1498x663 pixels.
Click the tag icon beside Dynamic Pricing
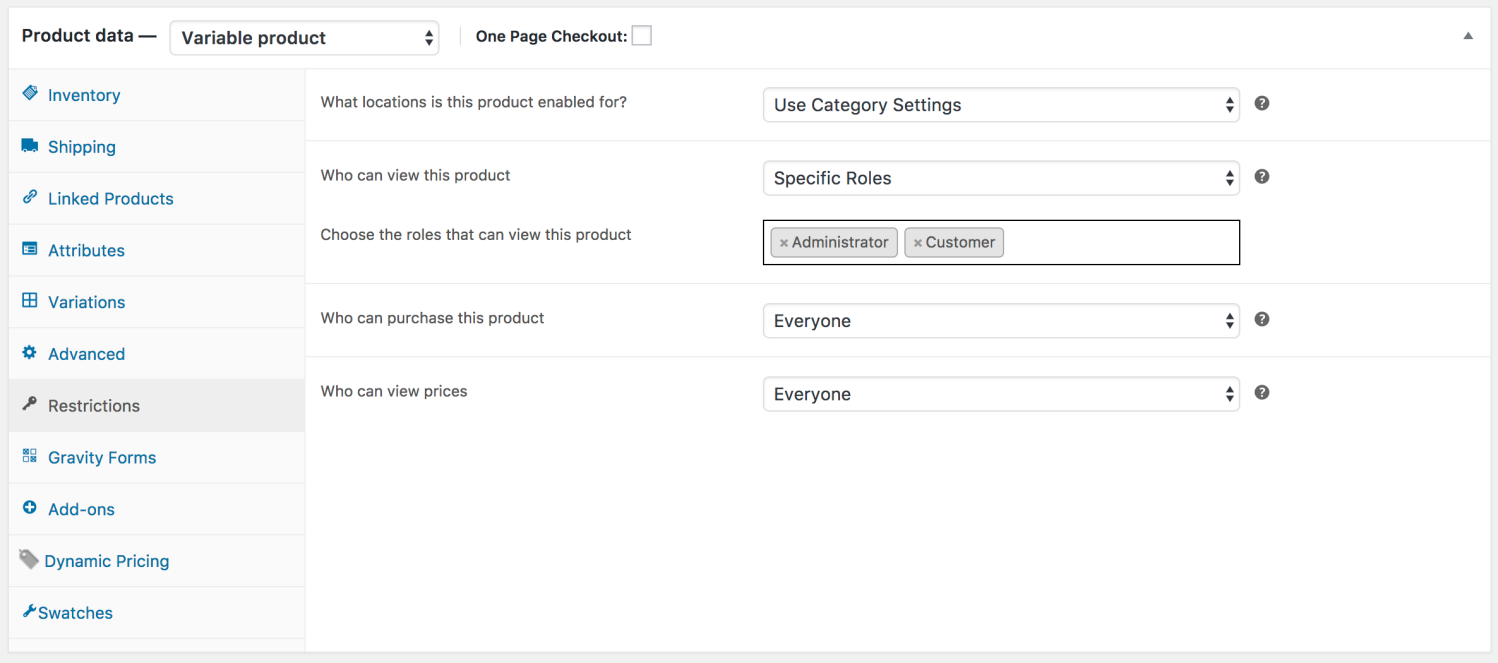point(29,558)
